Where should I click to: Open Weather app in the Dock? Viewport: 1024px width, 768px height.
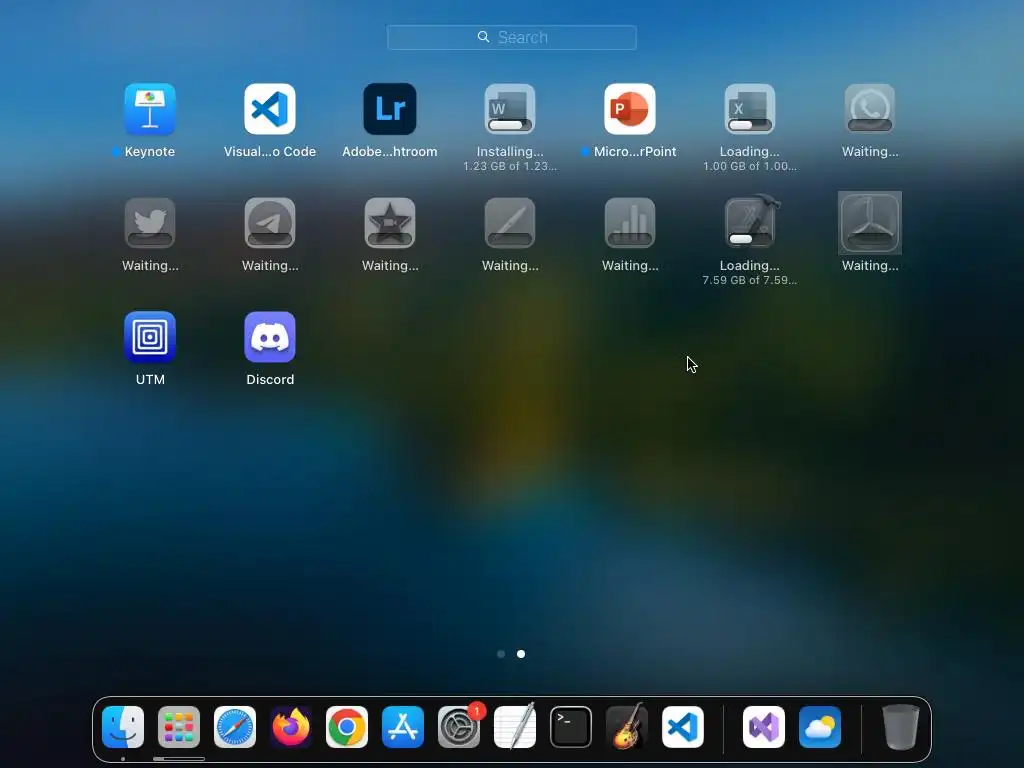click(x=820, y=727)
